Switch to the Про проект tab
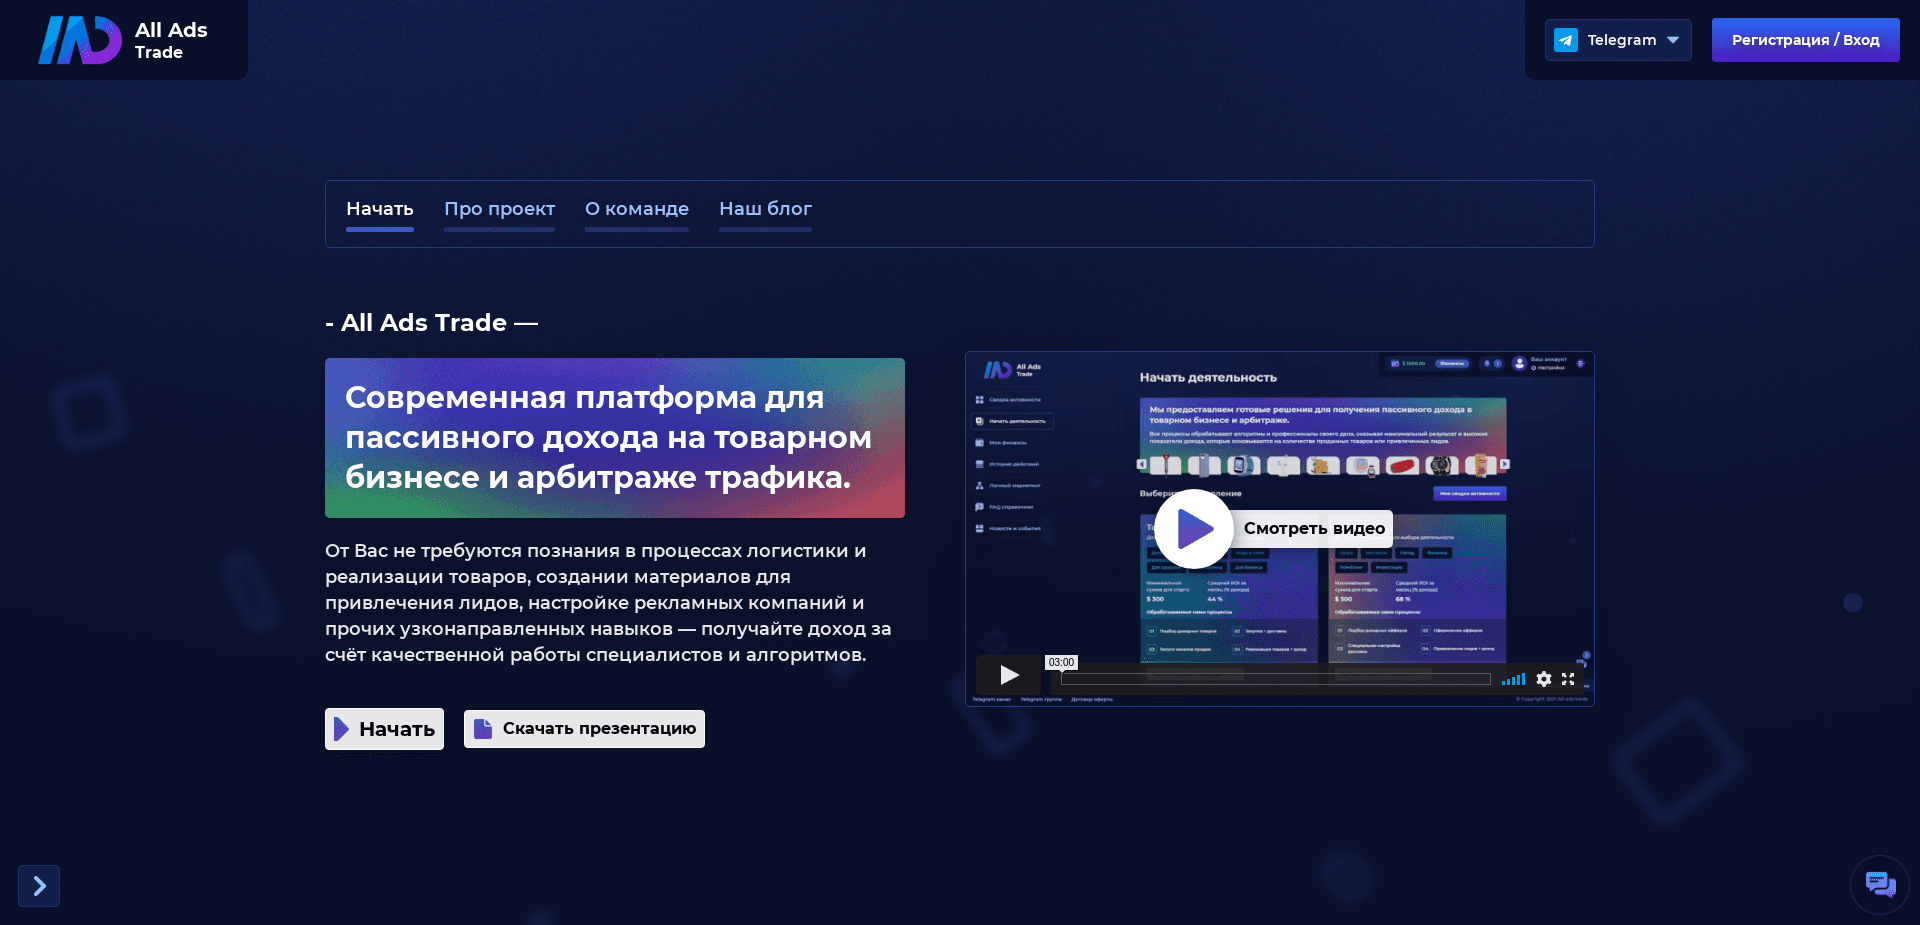Image resolution: width=1920 pixels, height=925 pixels. click(x=500, y=210)
